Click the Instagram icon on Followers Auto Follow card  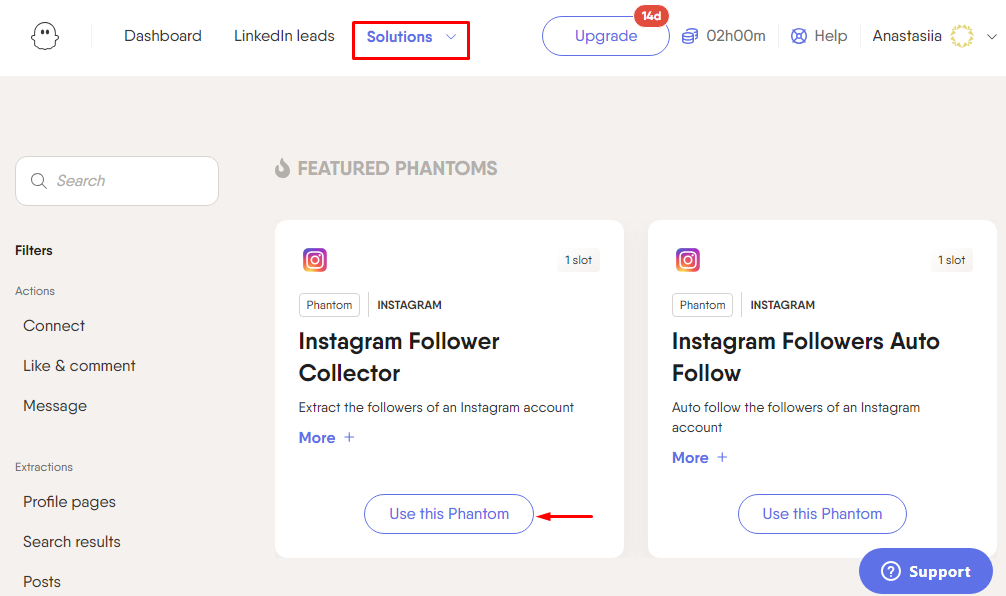point(688,260)
